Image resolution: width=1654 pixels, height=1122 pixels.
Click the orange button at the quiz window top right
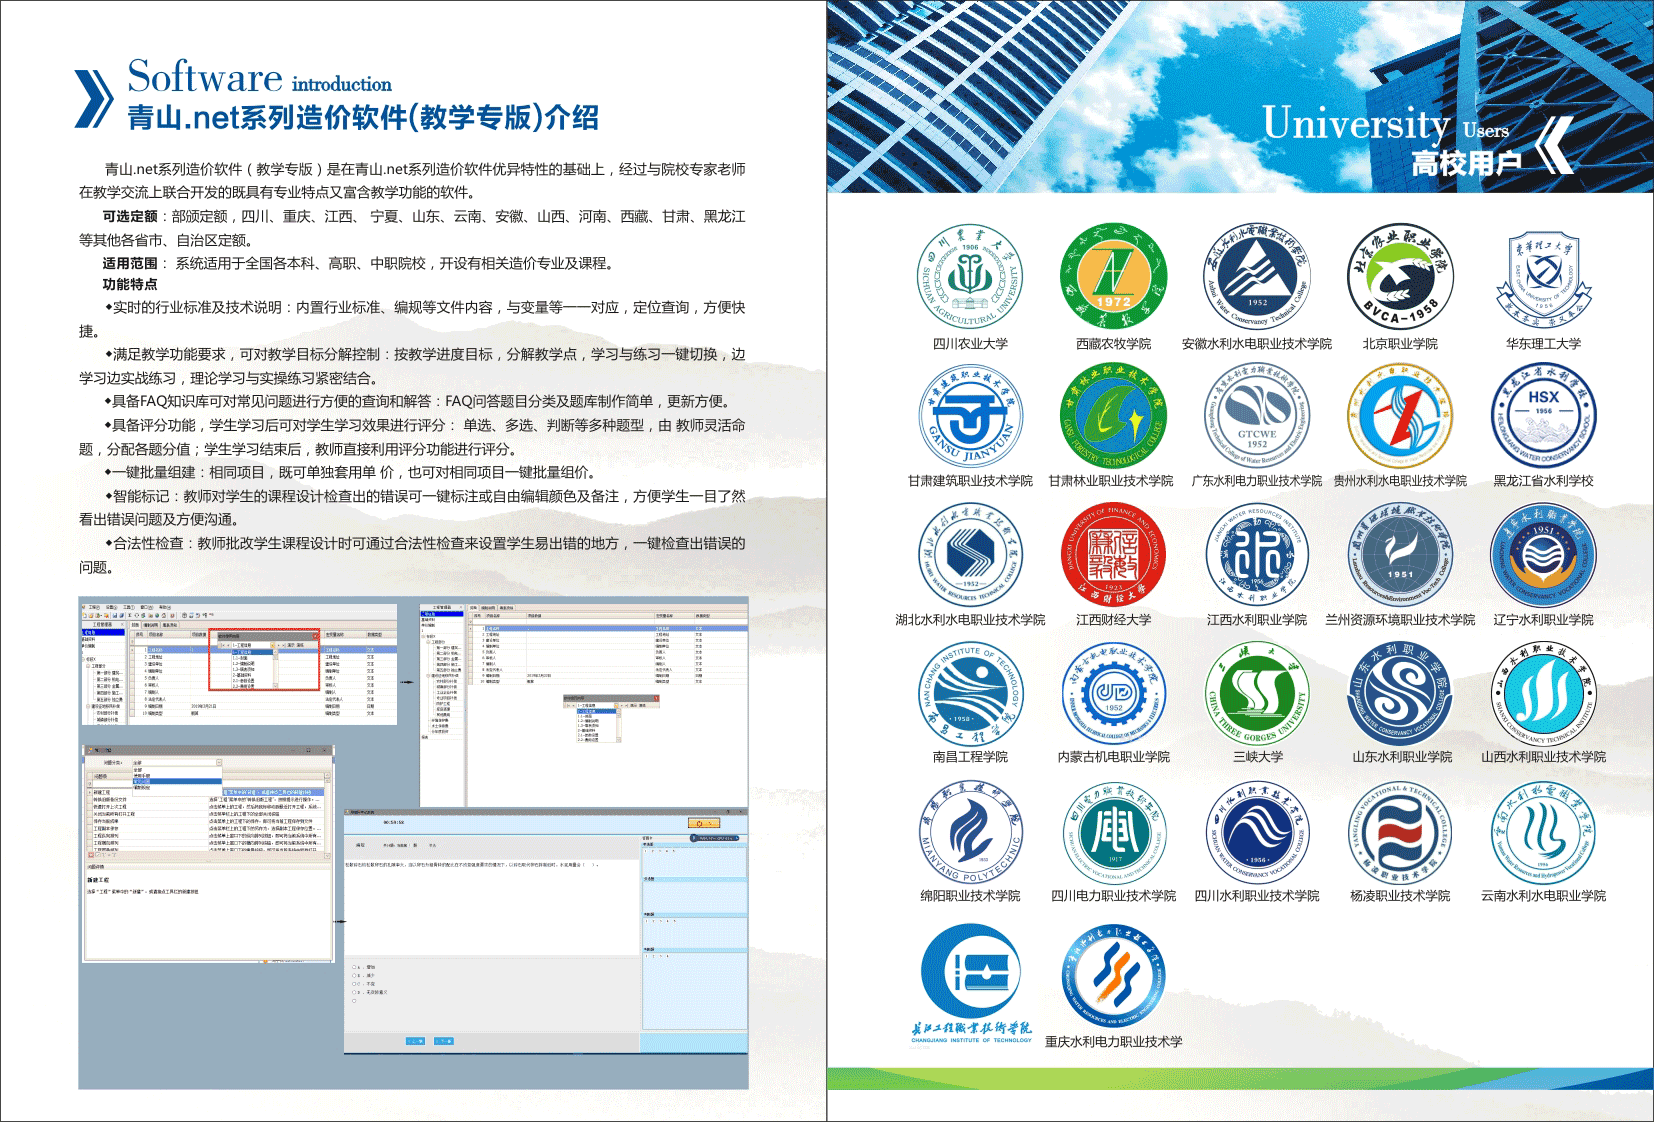point(704,823)
